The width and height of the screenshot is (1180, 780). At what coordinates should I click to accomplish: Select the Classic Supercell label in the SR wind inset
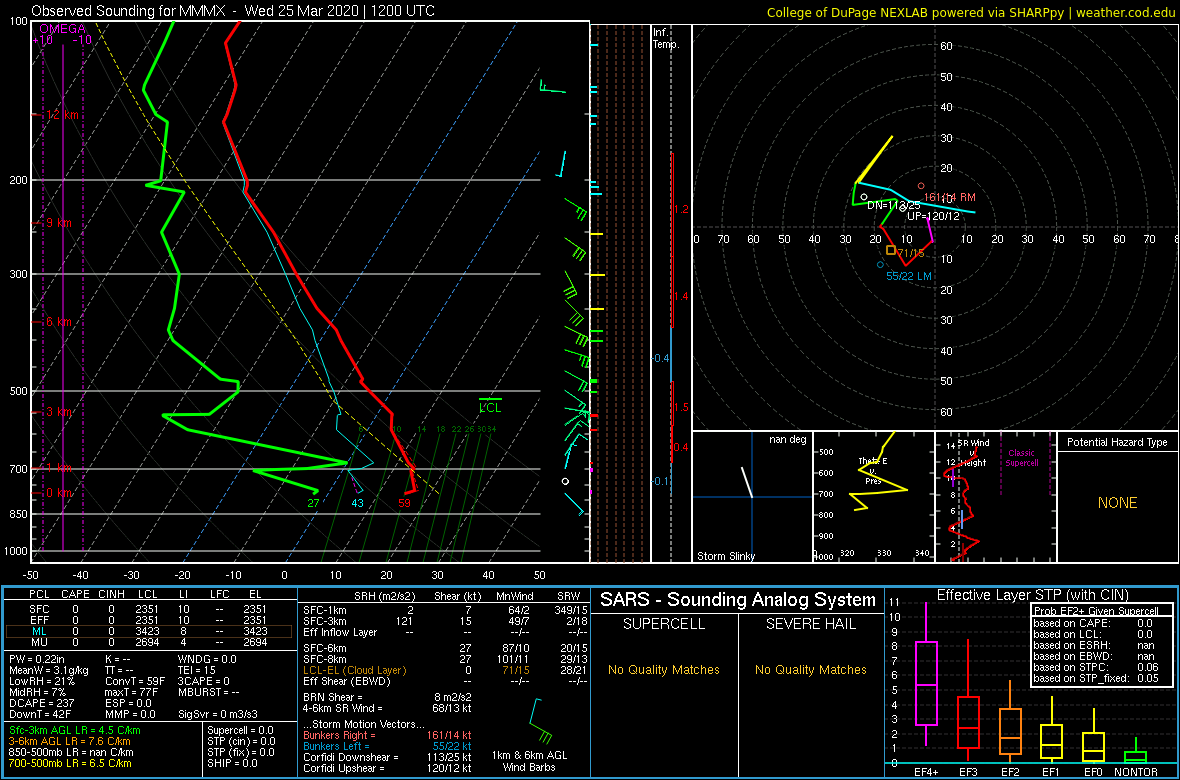(1022, 458)
